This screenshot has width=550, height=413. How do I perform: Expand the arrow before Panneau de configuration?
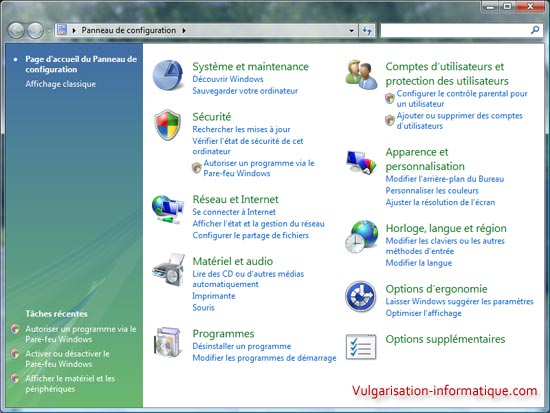(74, 31)
